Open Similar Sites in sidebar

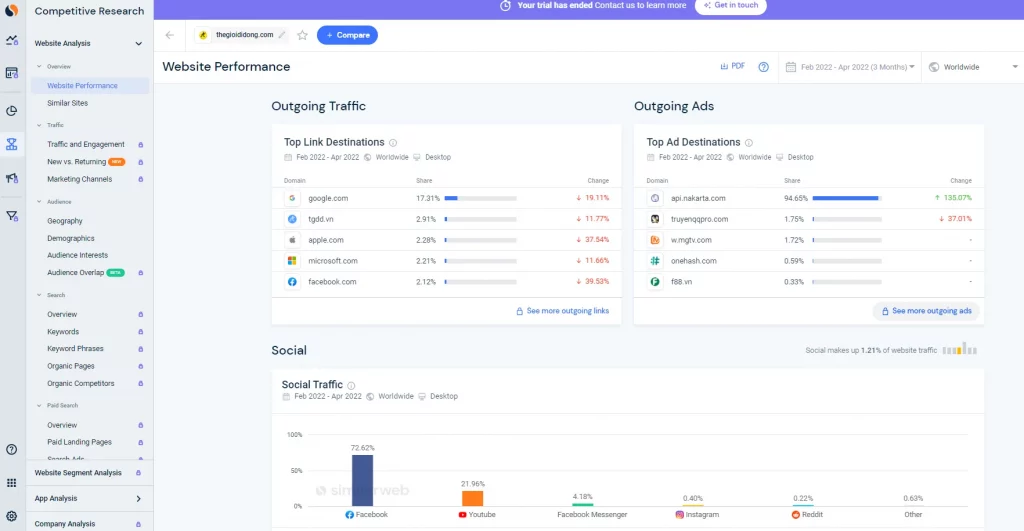pos(67,103)
